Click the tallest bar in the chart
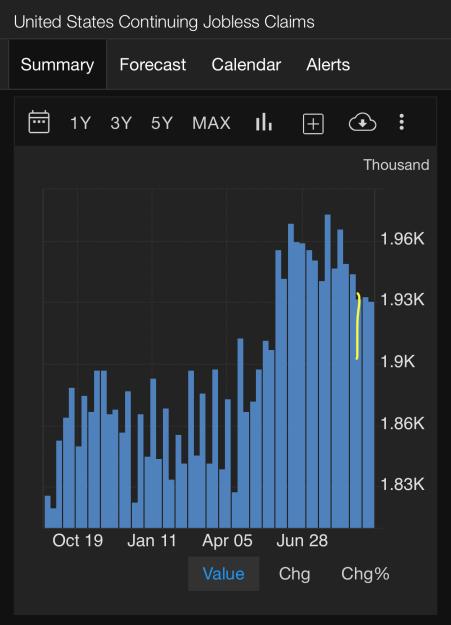 327,371
